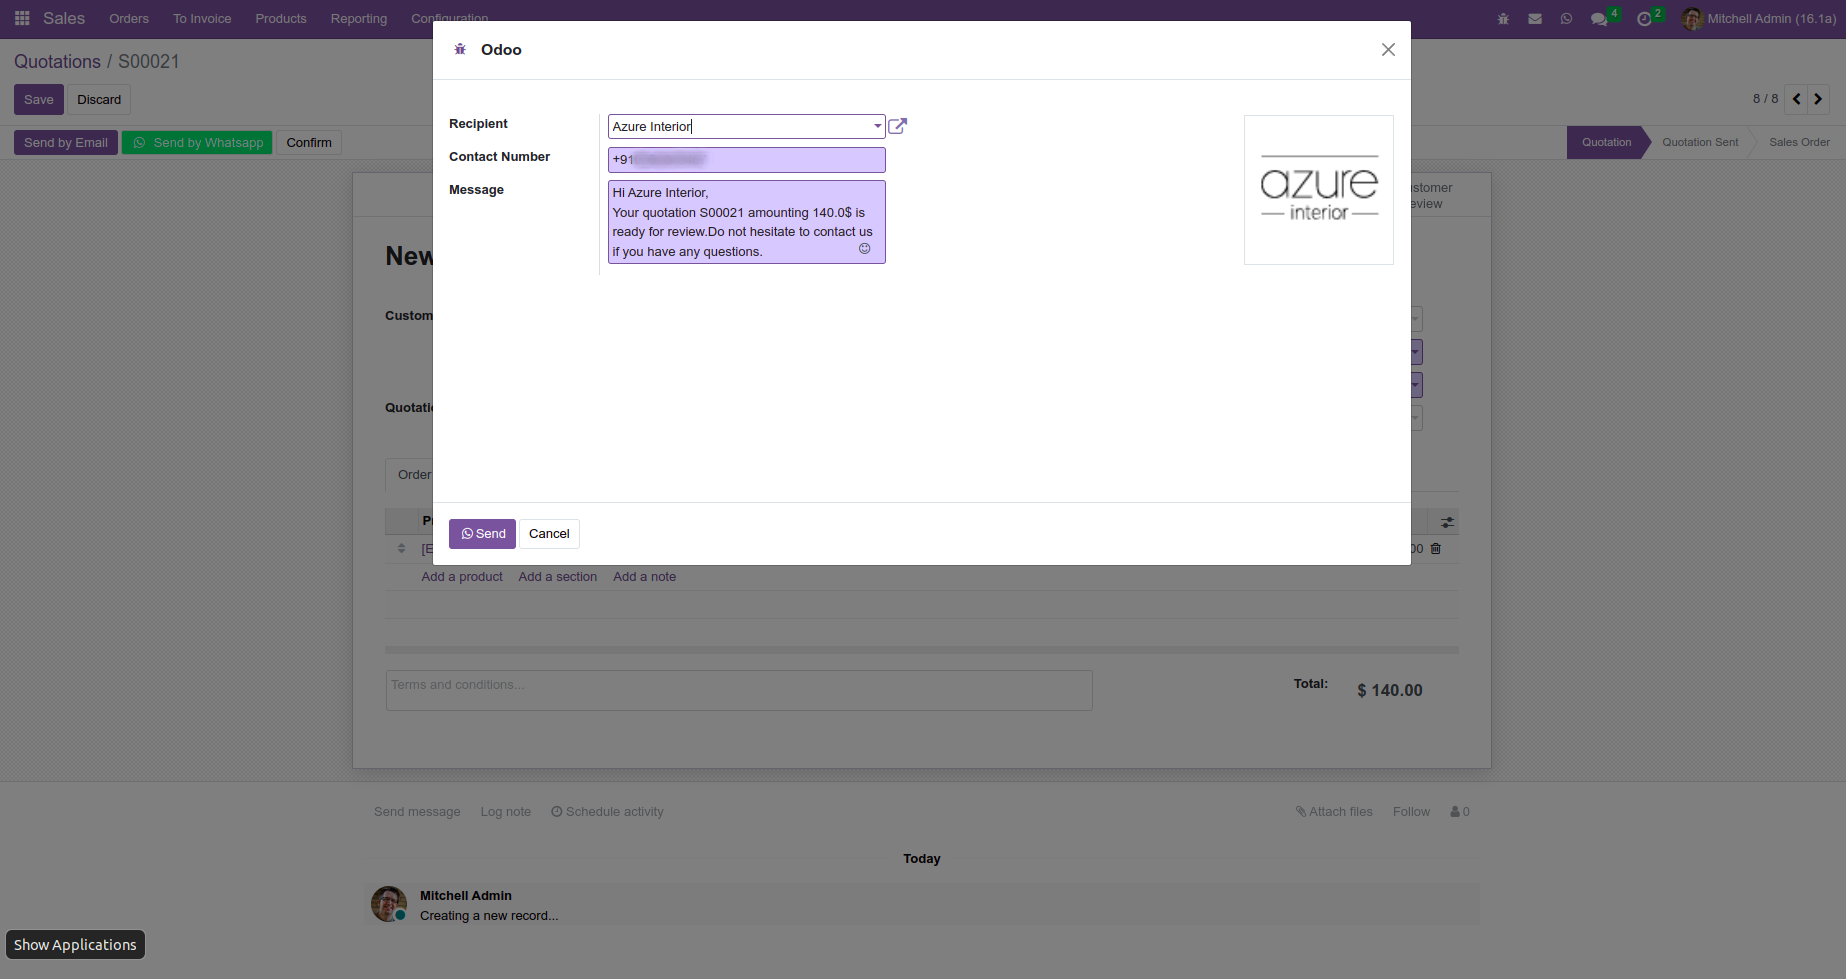Click the bug icon in dialog header
The height and width of the screenshot is (979, 1846).
coord(460,49)
